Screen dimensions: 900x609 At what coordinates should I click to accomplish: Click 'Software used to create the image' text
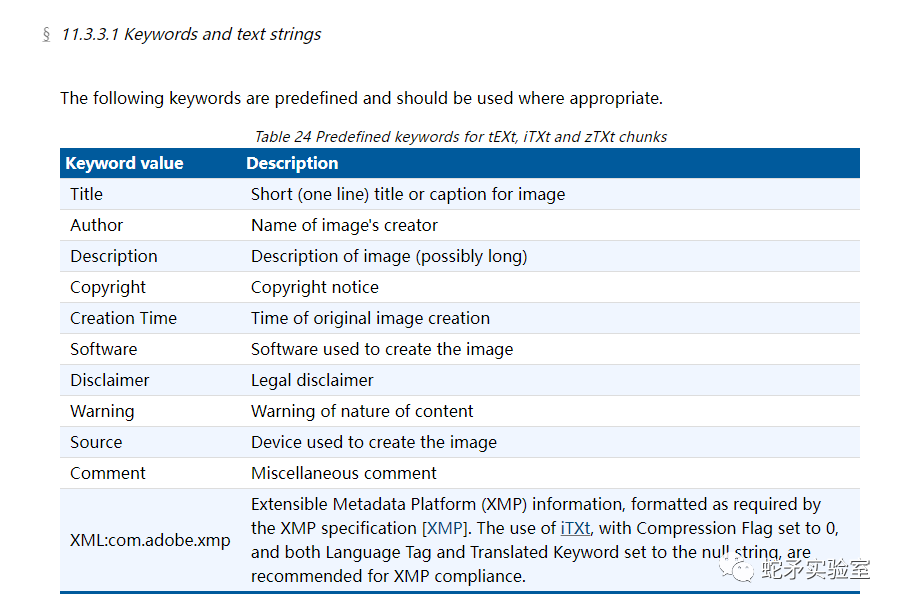tap(382, 349)
